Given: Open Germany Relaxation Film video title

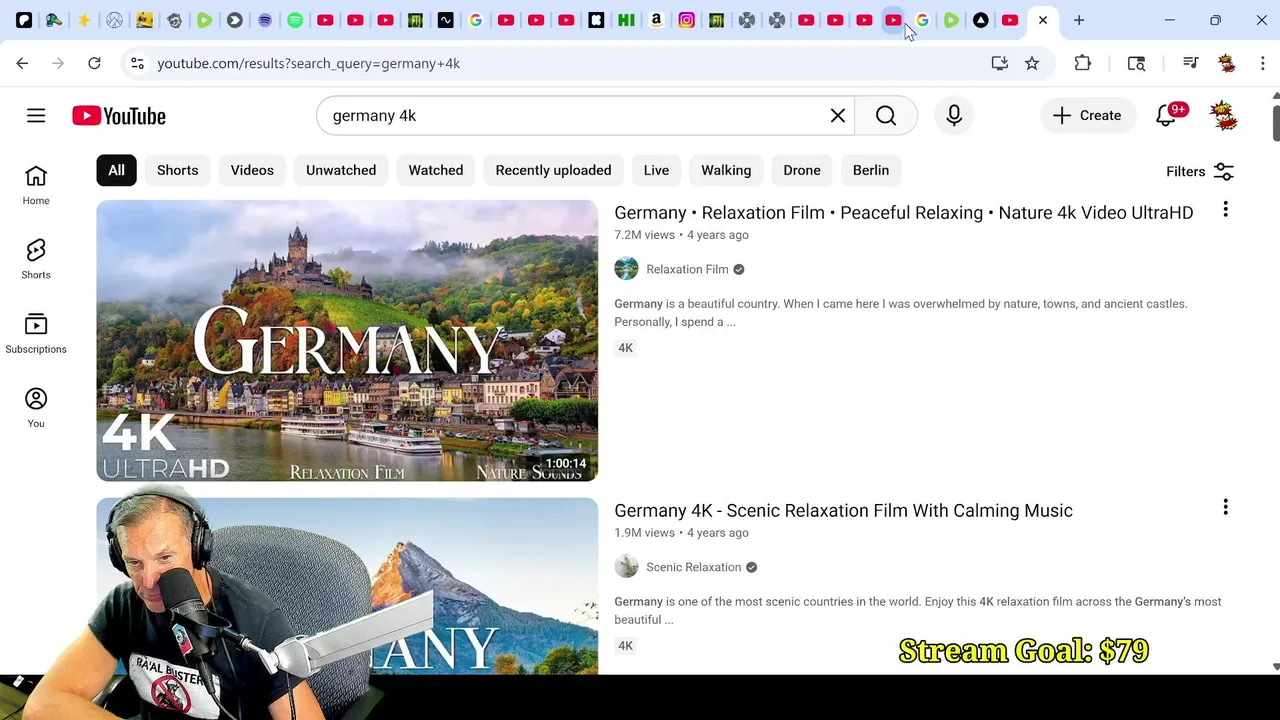Looking at the screenshot, I should pos(904,213).
